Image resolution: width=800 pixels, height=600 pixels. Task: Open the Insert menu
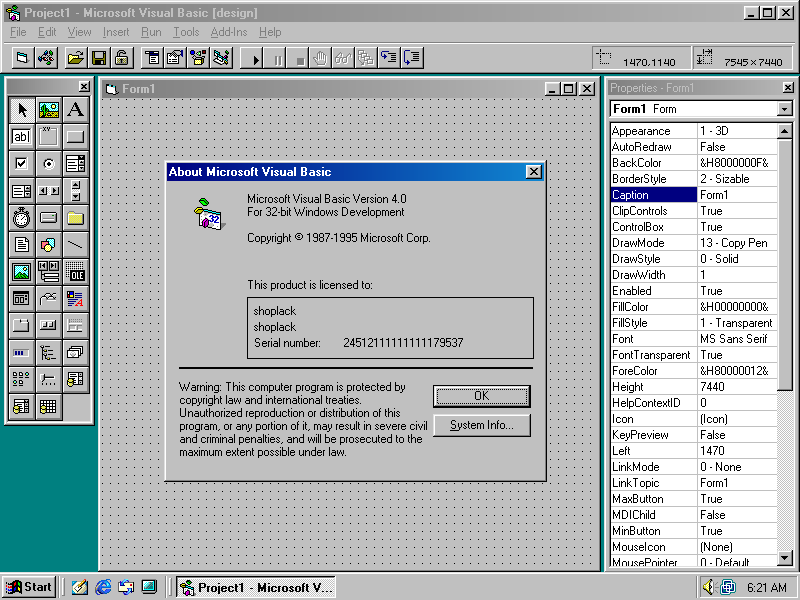(x=116, y=32)
